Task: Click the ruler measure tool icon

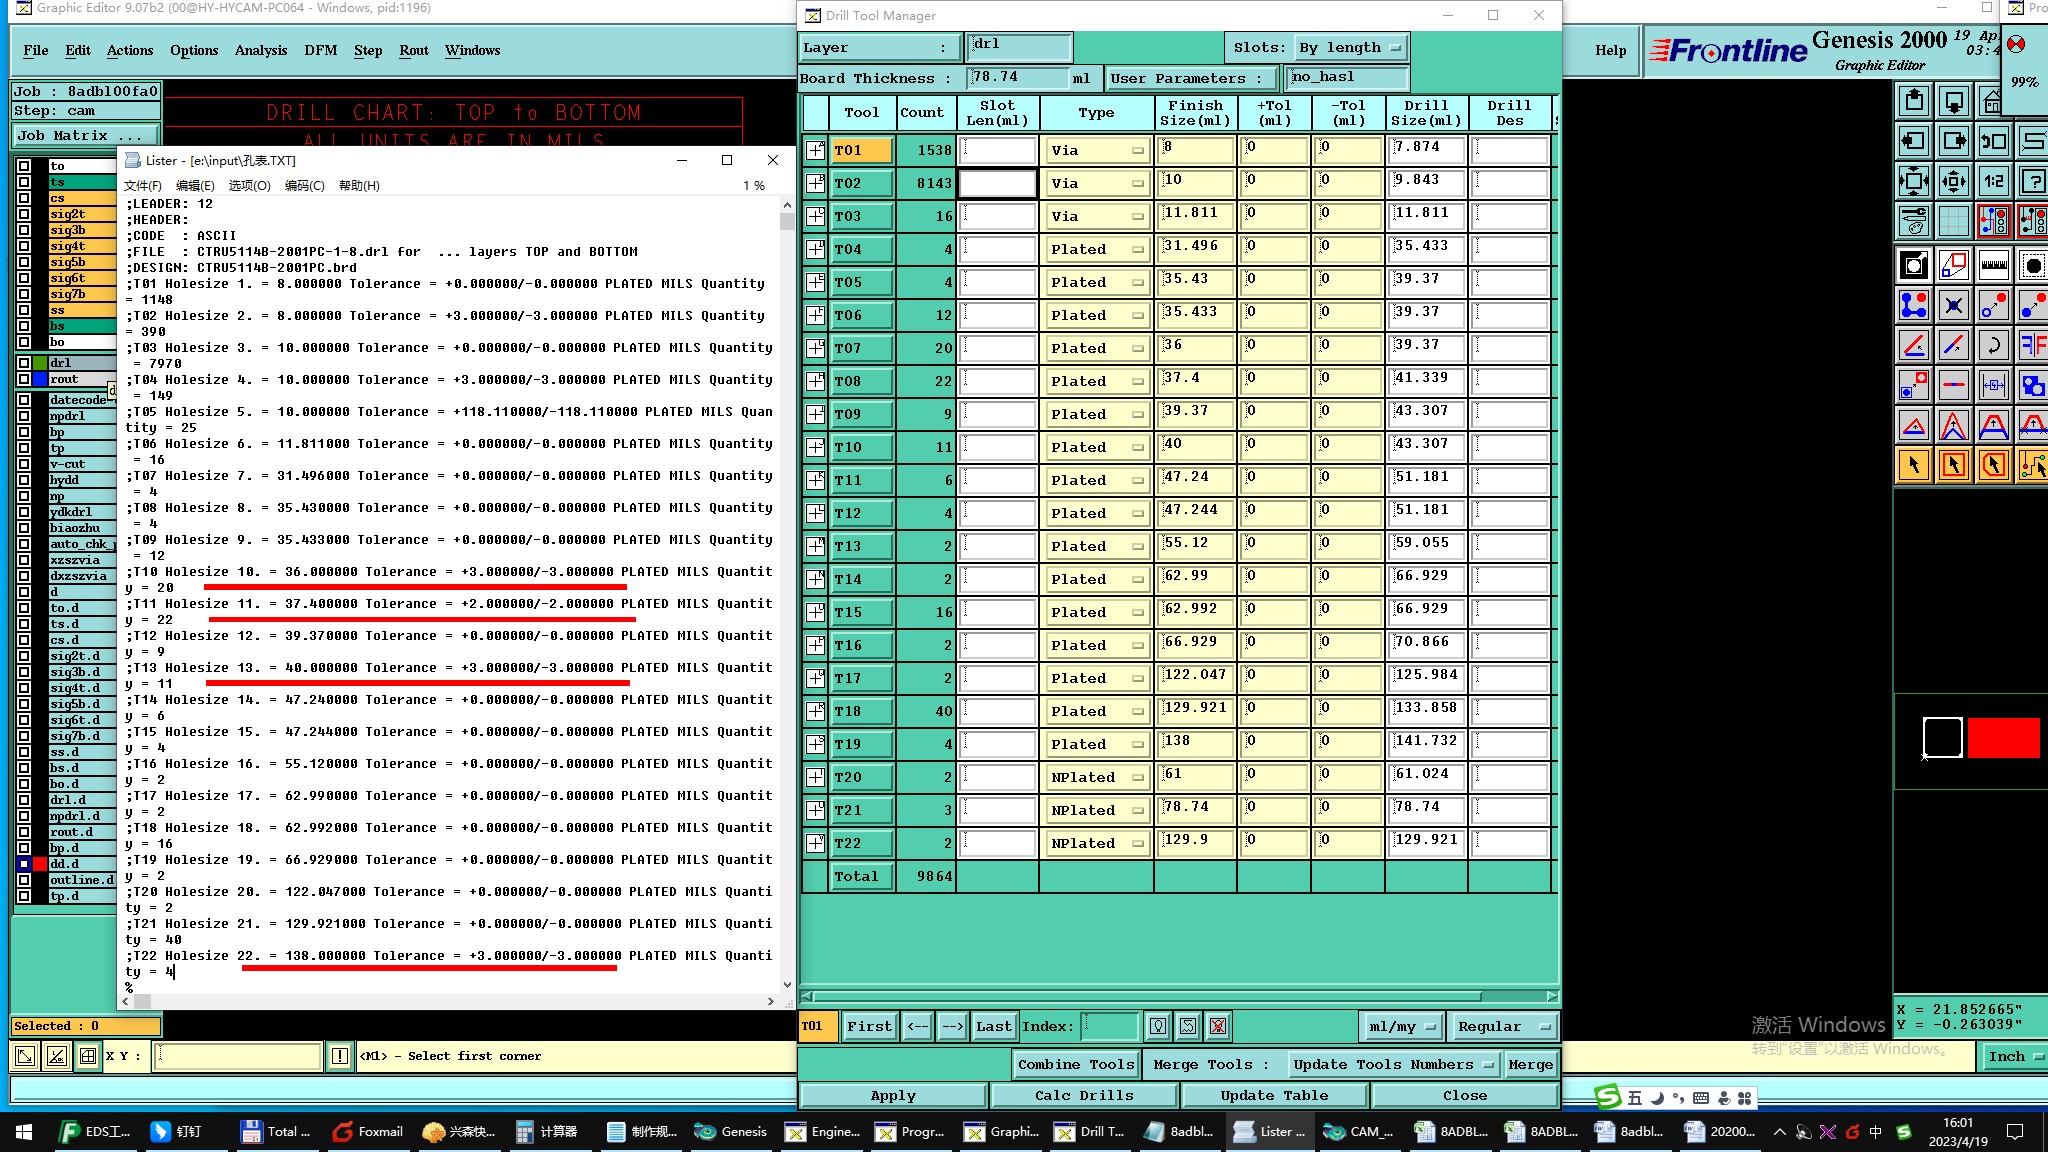Action: pyautogui.click(x=1993, y=265)
